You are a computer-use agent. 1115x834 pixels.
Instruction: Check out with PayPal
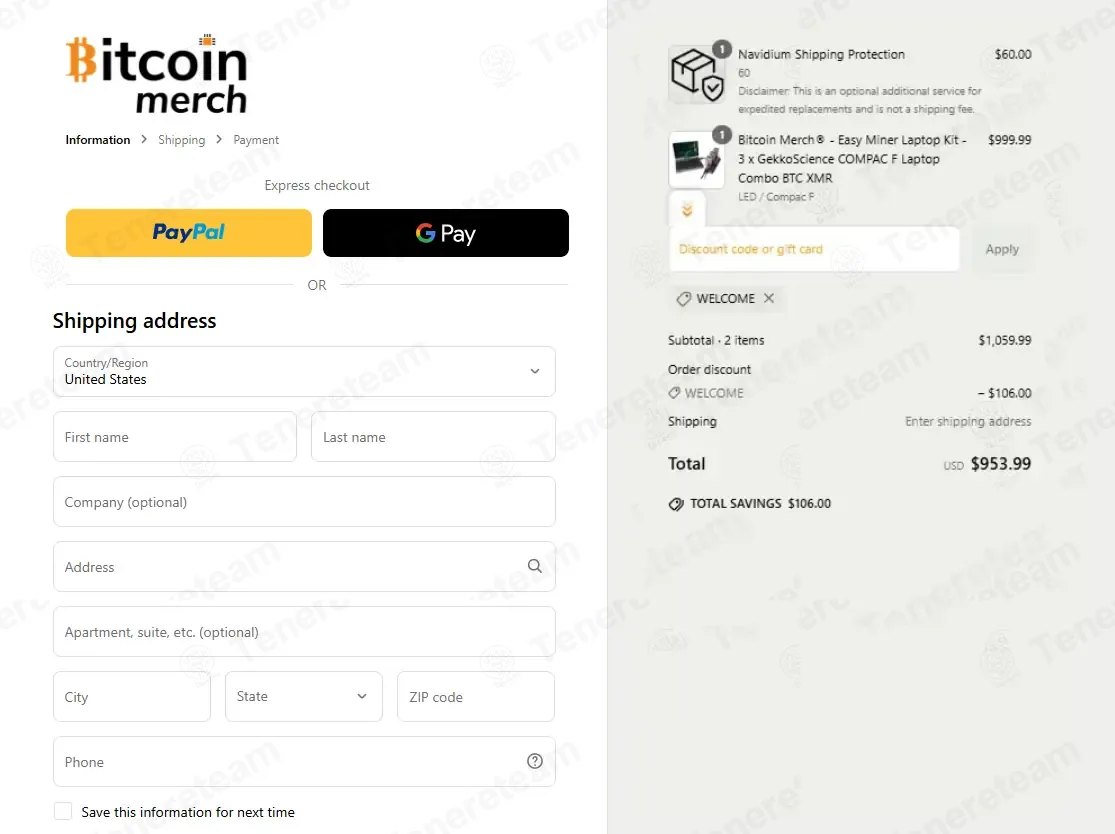pos(188,232)
